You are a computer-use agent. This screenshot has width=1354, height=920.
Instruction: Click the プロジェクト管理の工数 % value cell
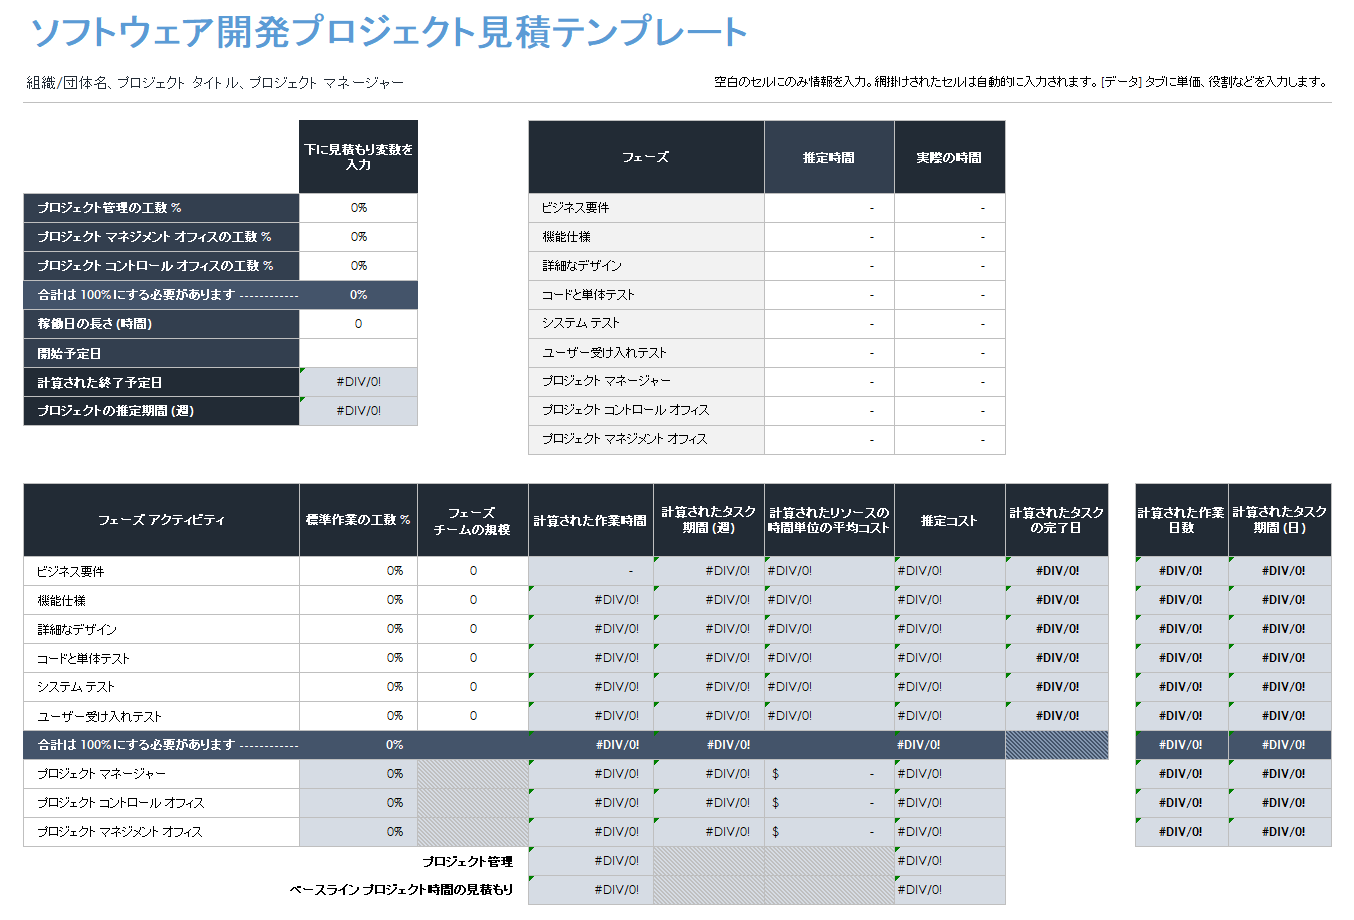pos(358,208)
